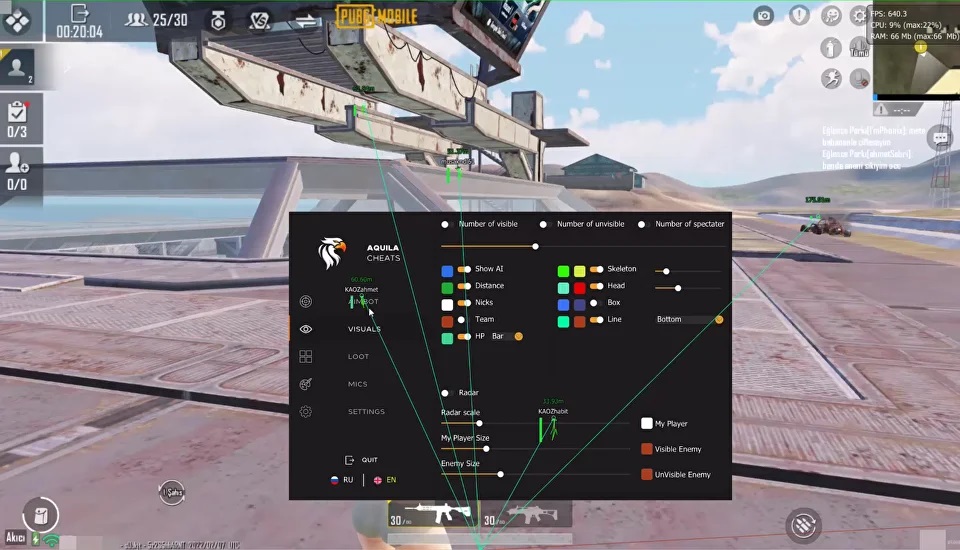Switch language to RU
Screen dimensions: 960x550
342,480
